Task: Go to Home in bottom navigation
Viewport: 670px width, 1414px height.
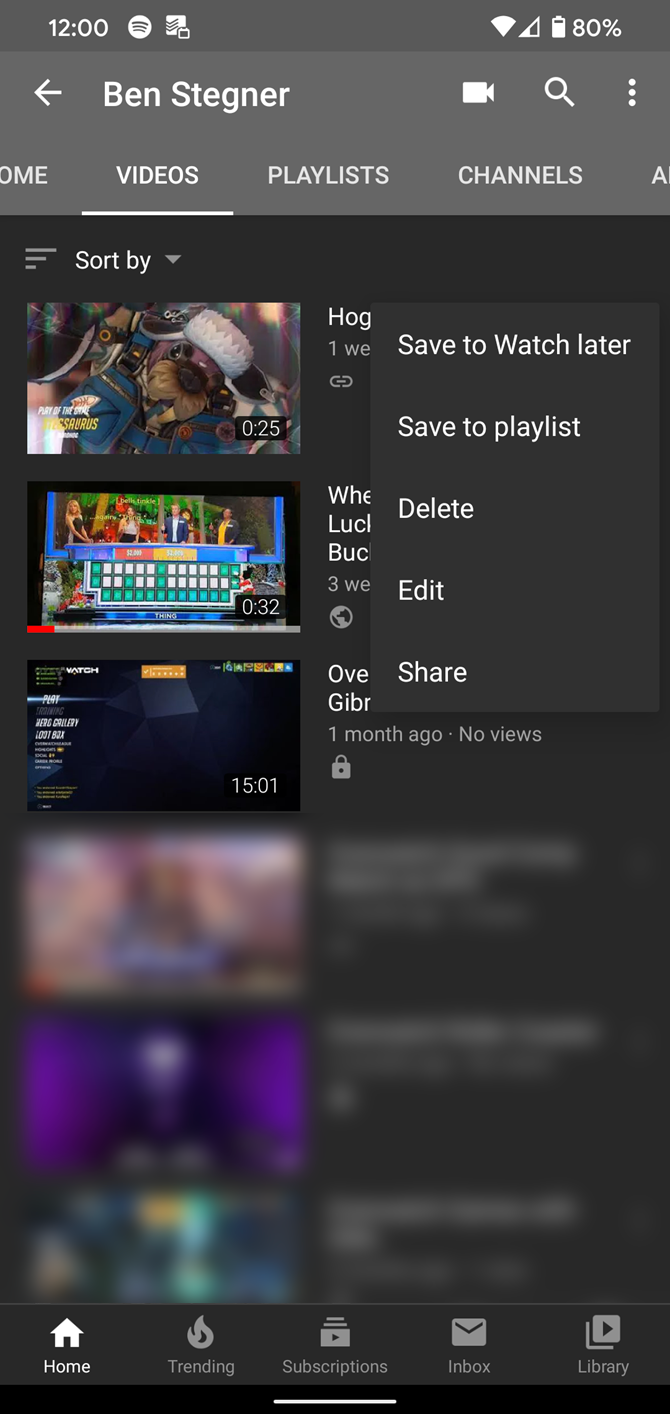Action: (67, 1345)
